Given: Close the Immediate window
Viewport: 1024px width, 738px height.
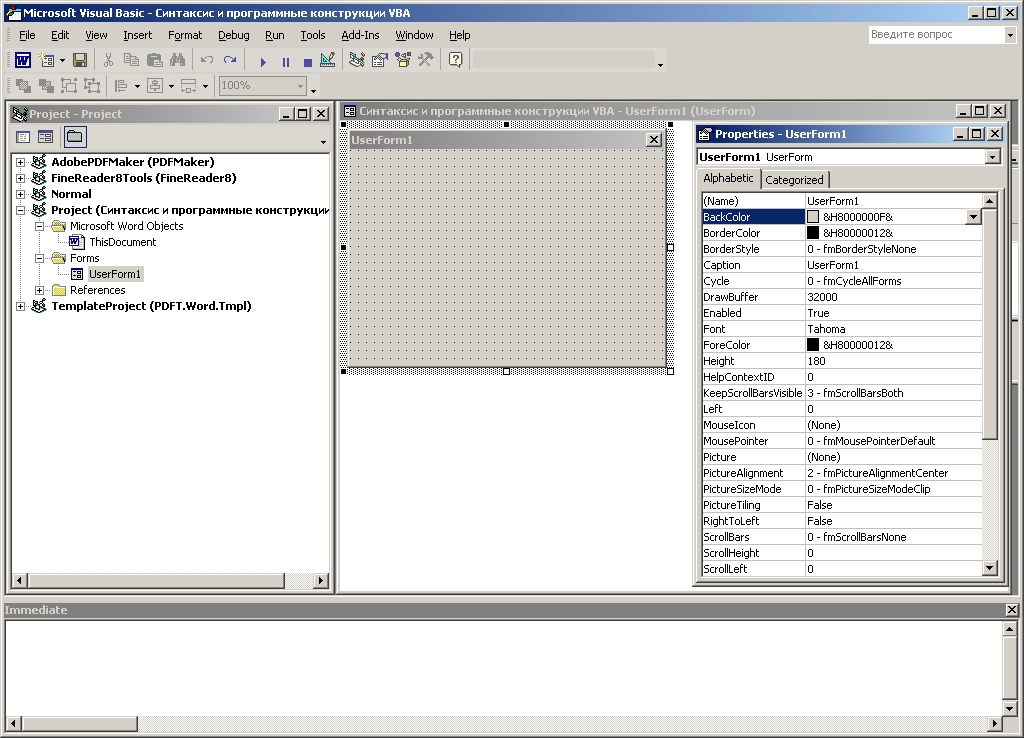Looking at the screenshot, I should (x=1012, y=610).
